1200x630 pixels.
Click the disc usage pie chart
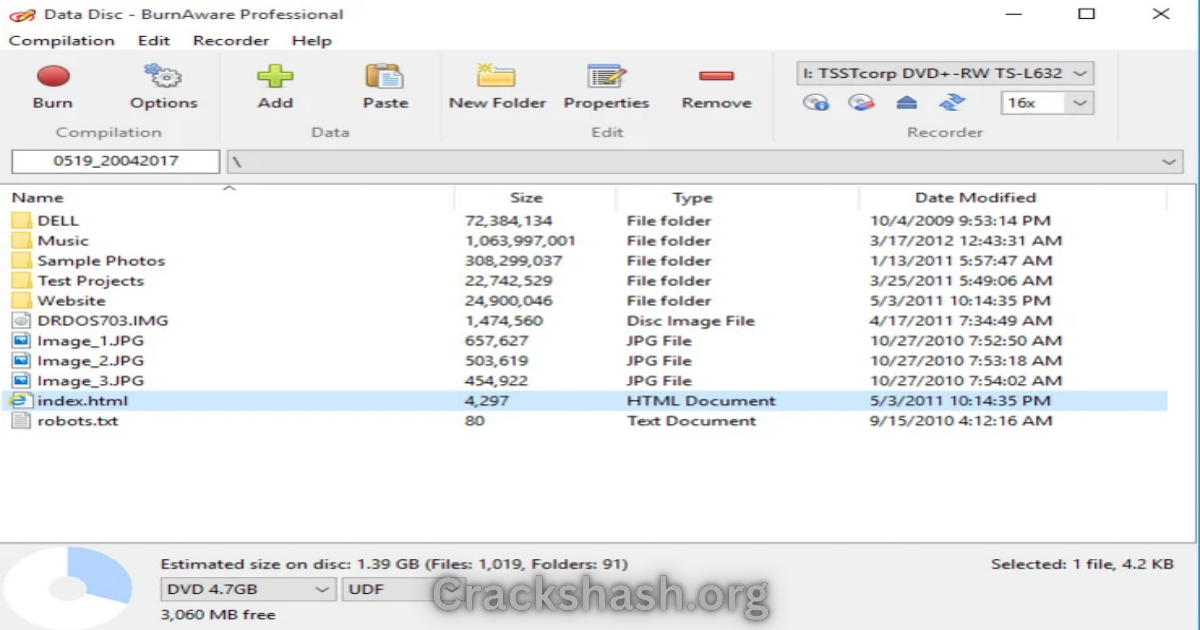point(68,589)
